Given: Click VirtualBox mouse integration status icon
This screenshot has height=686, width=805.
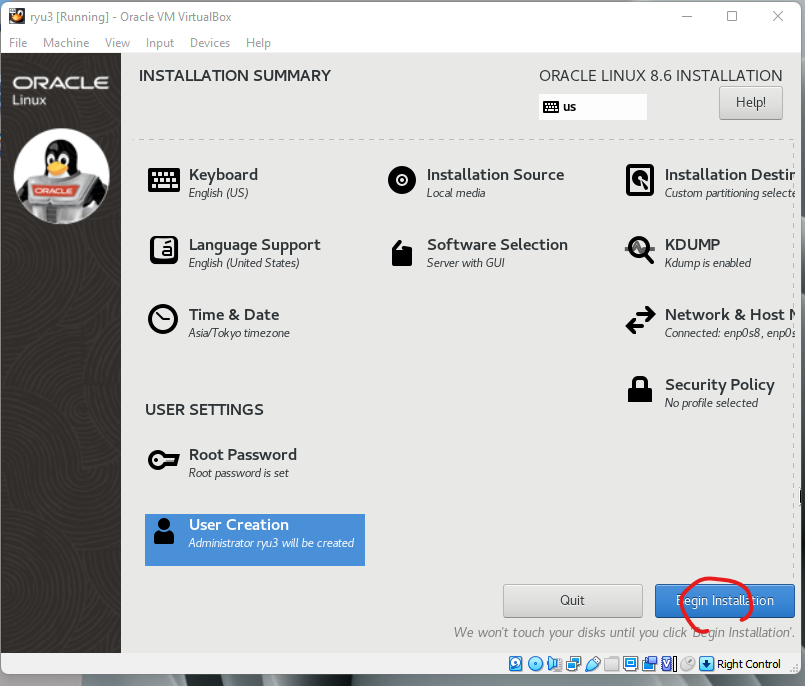Looking at the screenshot, I should pyautogui.click(x=687, y=663).
